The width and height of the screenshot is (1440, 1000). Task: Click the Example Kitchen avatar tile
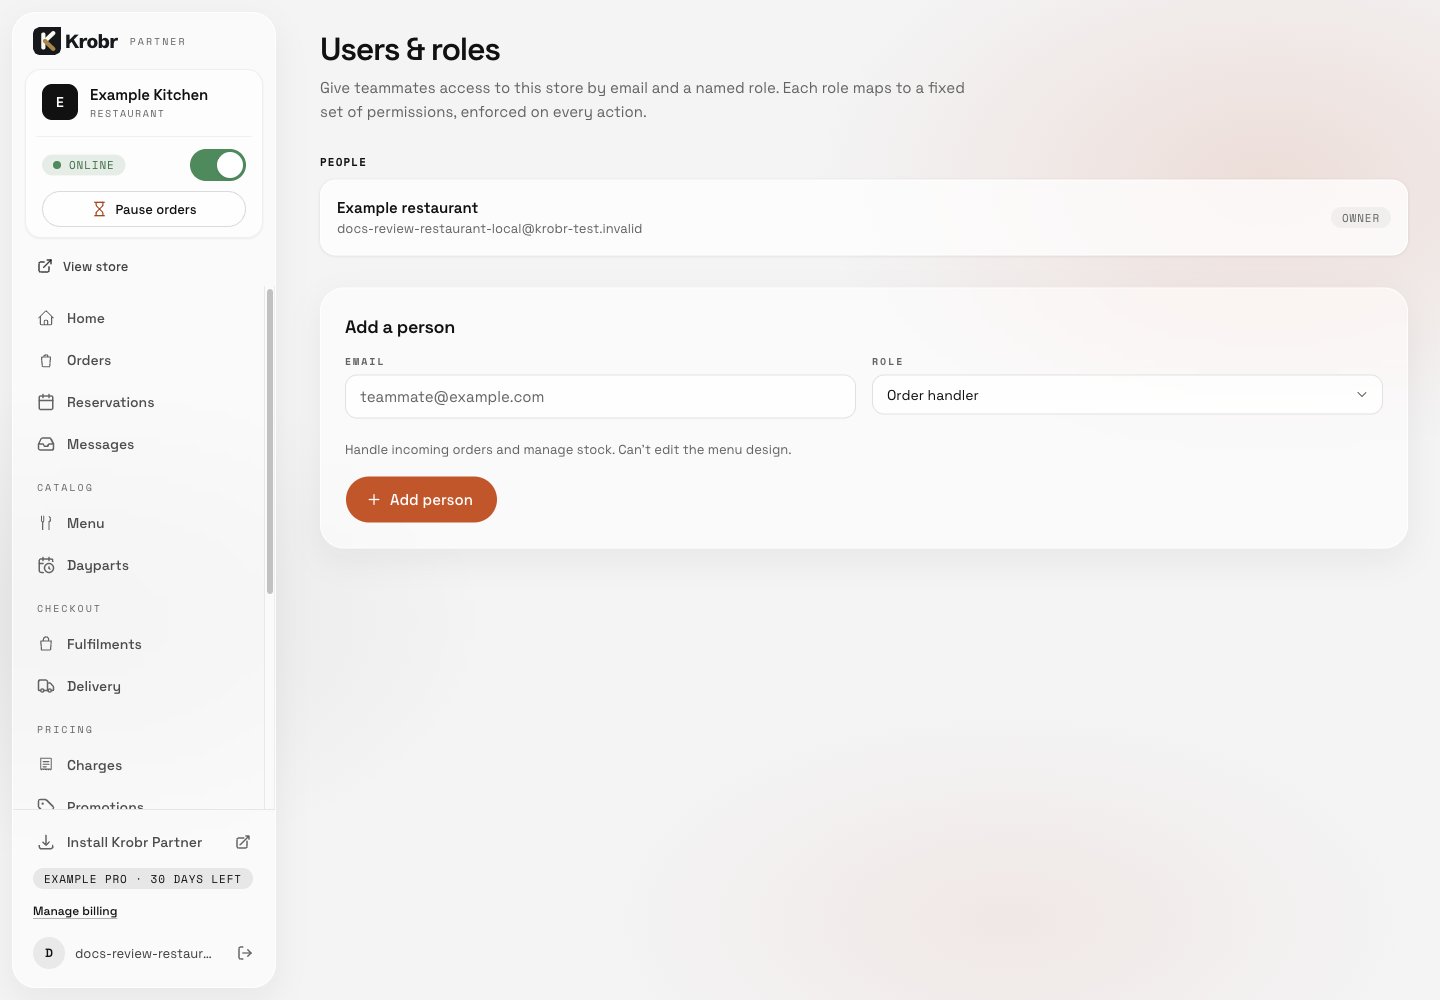pos(60,102)
